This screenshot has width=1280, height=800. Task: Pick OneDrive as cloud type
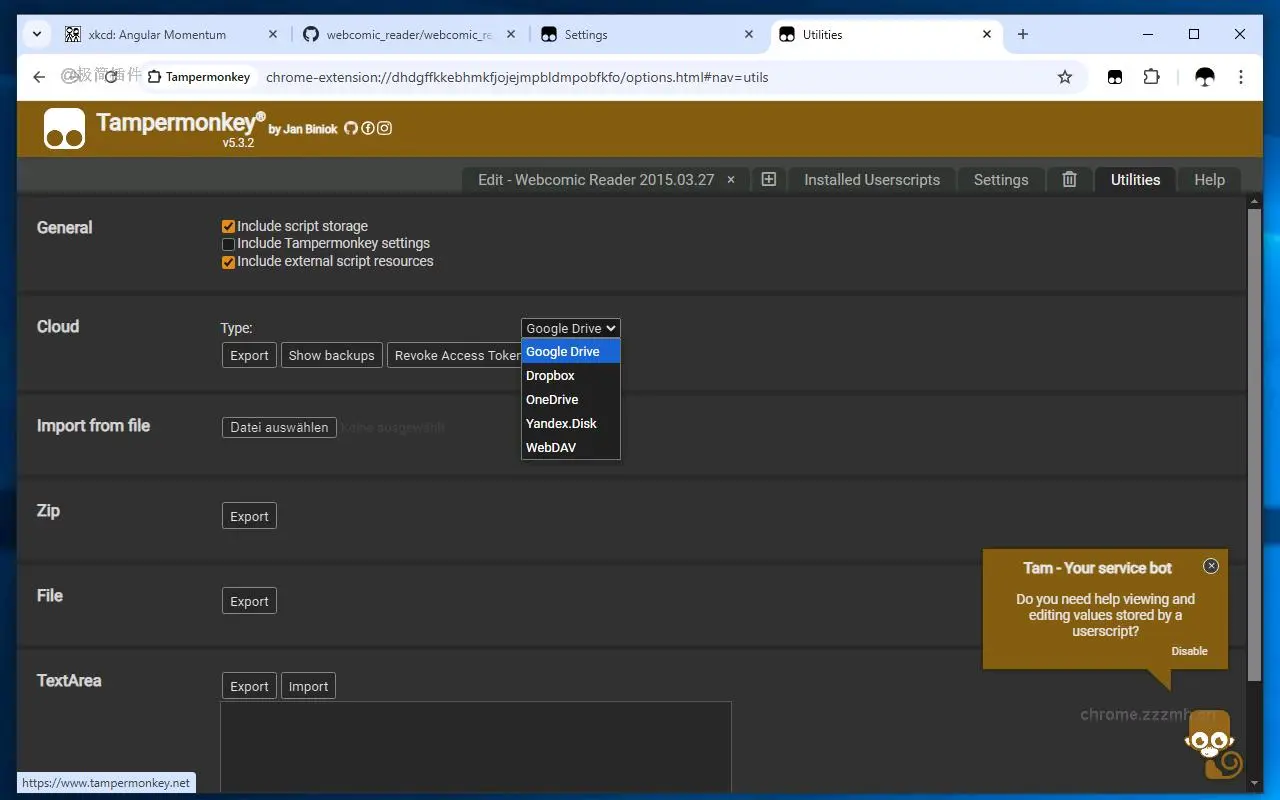552,400
